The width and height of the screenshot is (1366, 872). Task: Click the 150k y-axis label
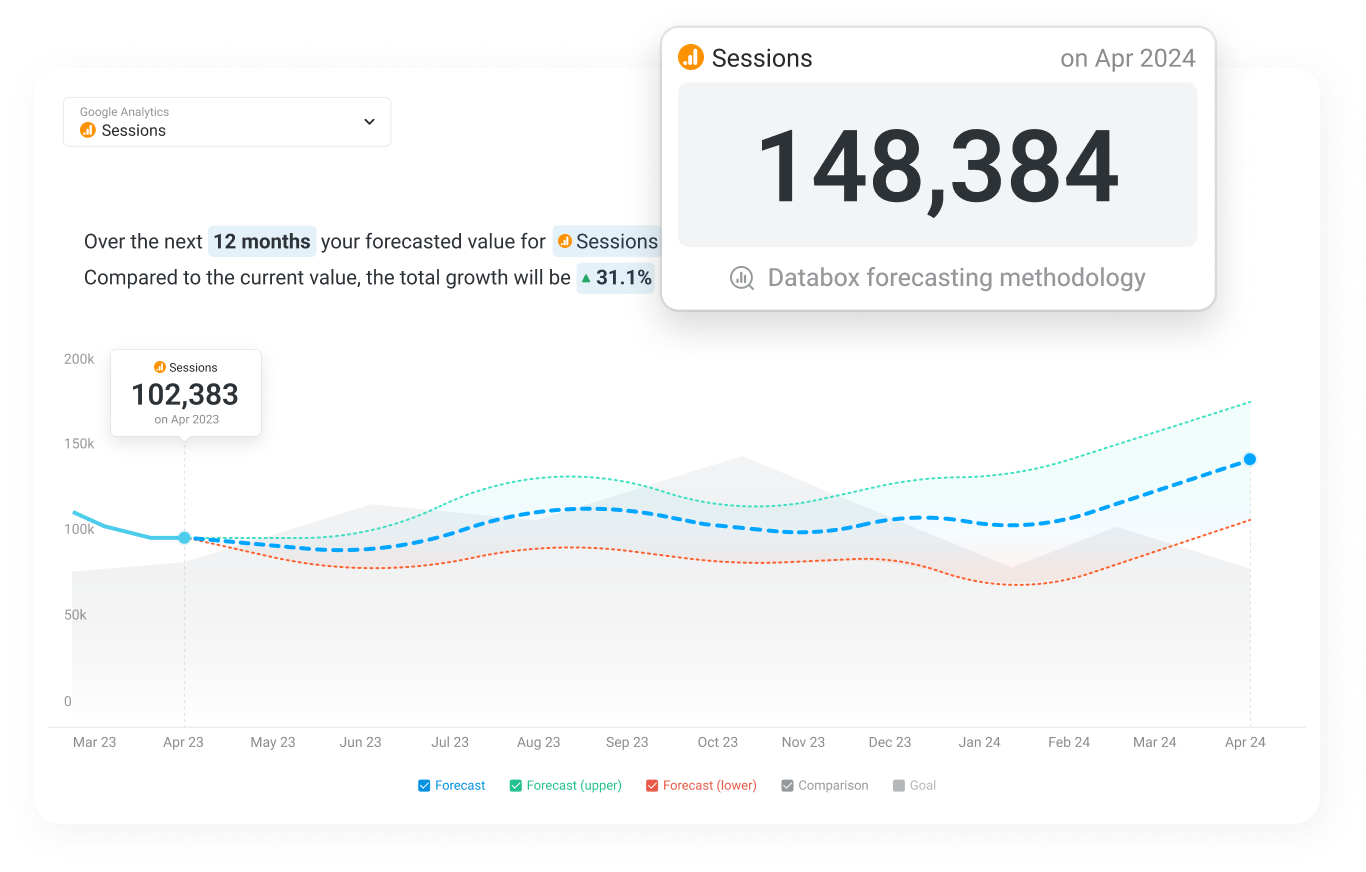79,443
